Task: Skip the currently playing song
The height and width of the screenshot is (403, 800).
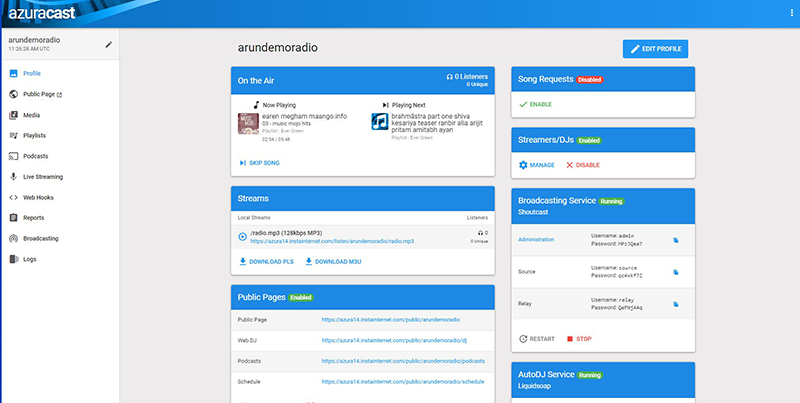Action: click(x=260, y=162)
